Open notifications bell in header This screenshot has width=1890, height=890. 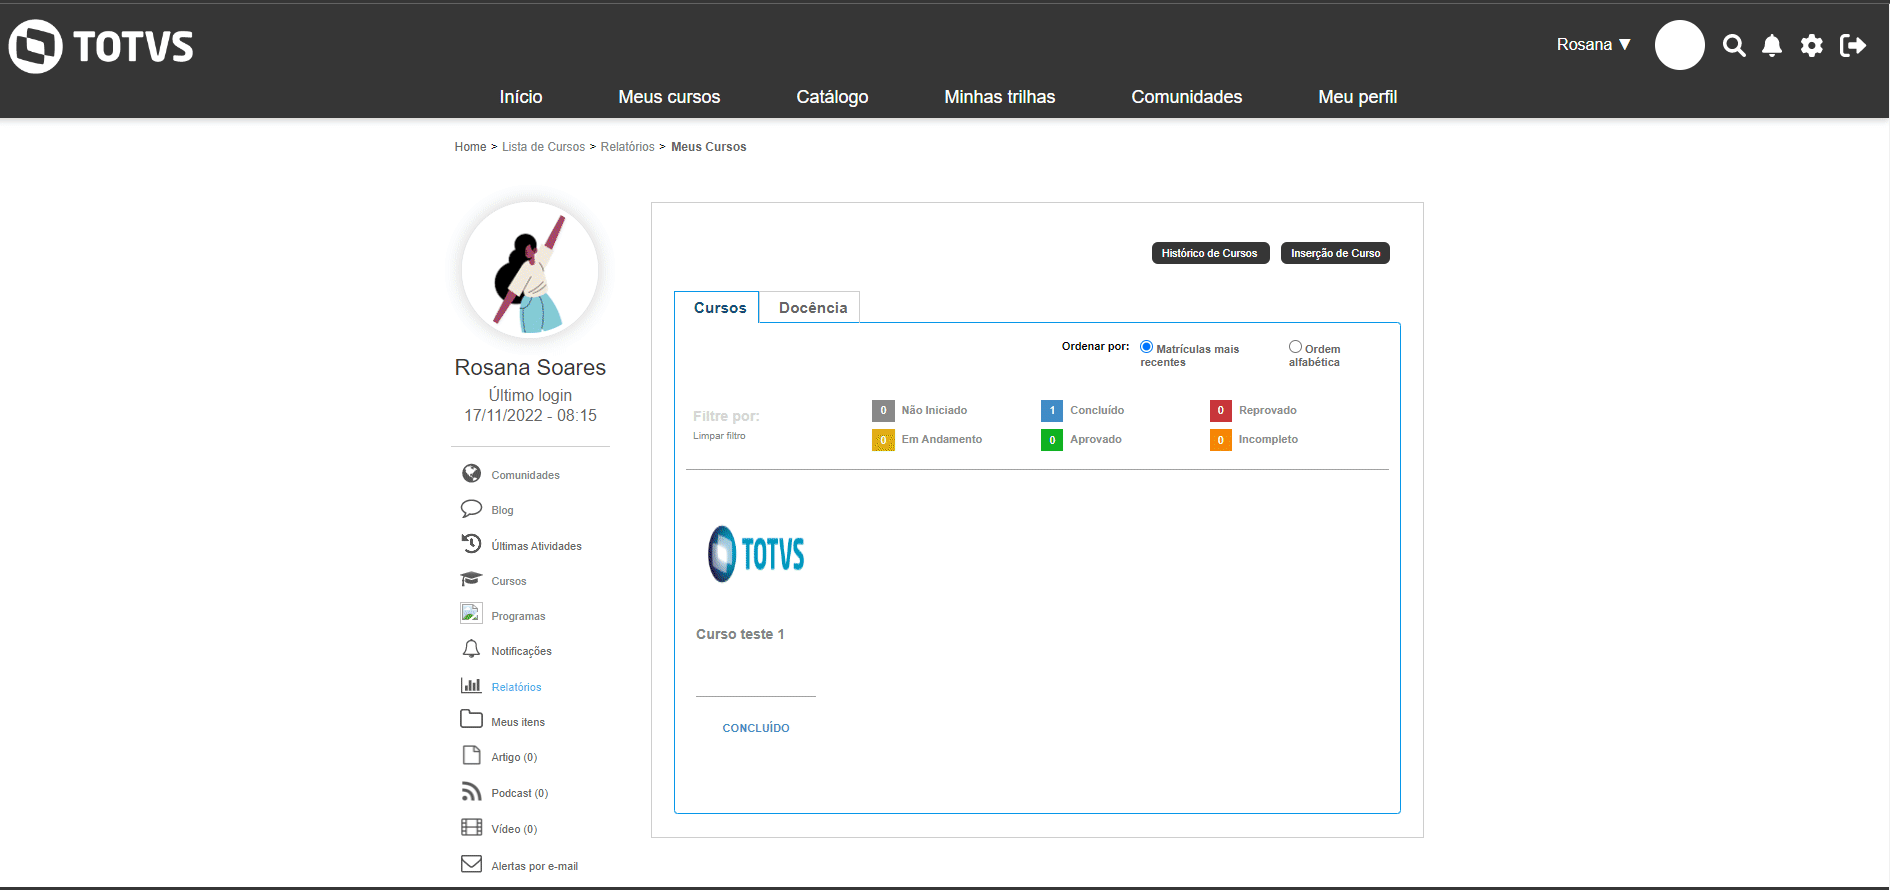pyautogui.click(x=1772, y=45)
